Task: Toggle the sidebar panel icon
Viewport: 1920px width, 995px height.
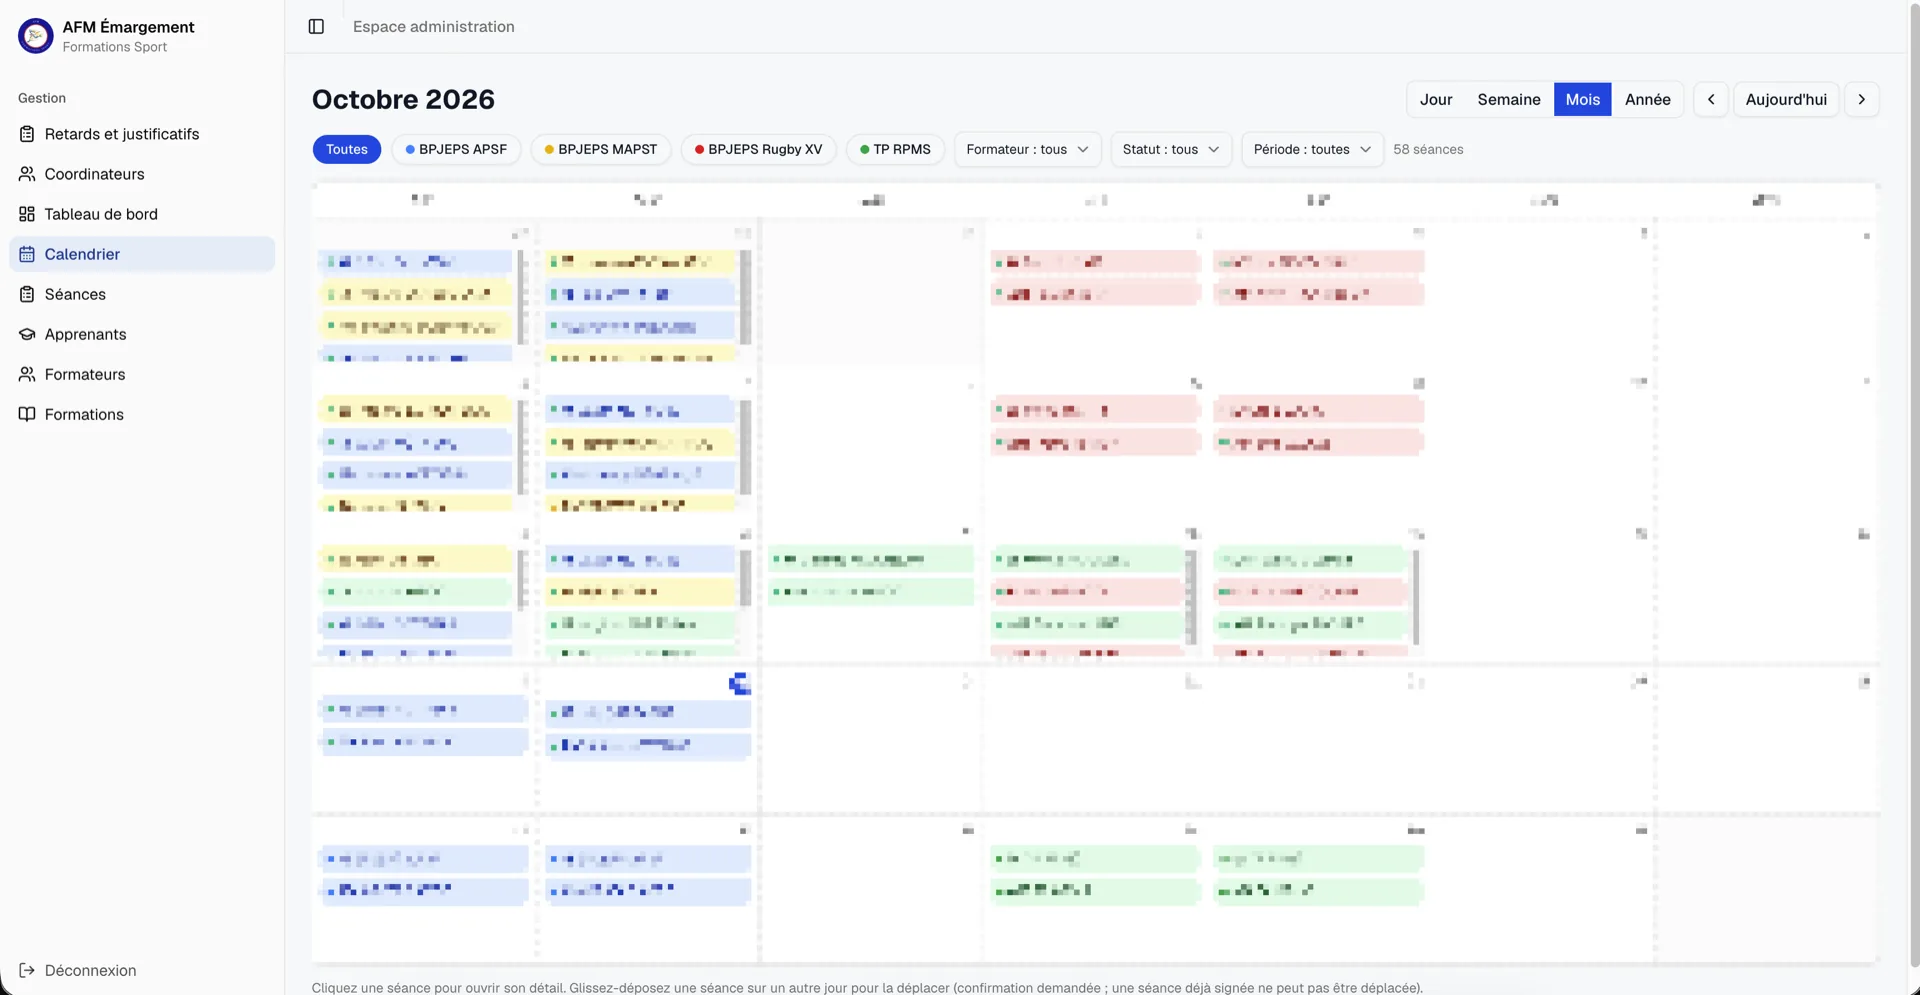Action: pyautogui.click(x=316, y=27)
